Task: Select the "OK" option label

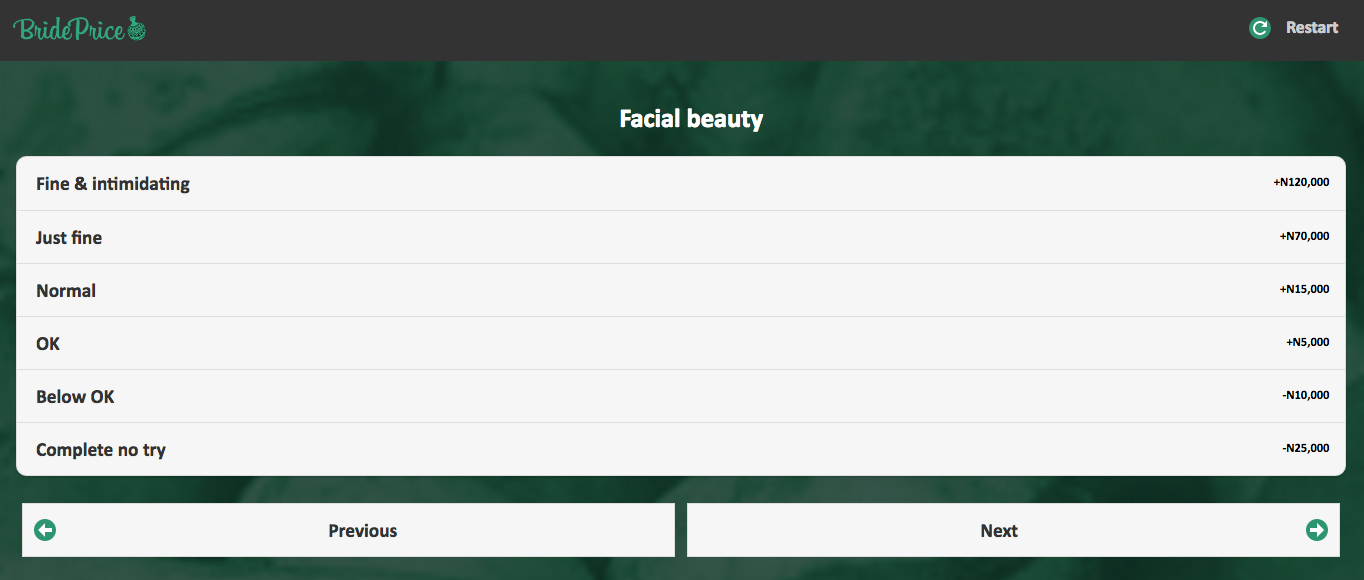Action: click(x=48, y=344)
